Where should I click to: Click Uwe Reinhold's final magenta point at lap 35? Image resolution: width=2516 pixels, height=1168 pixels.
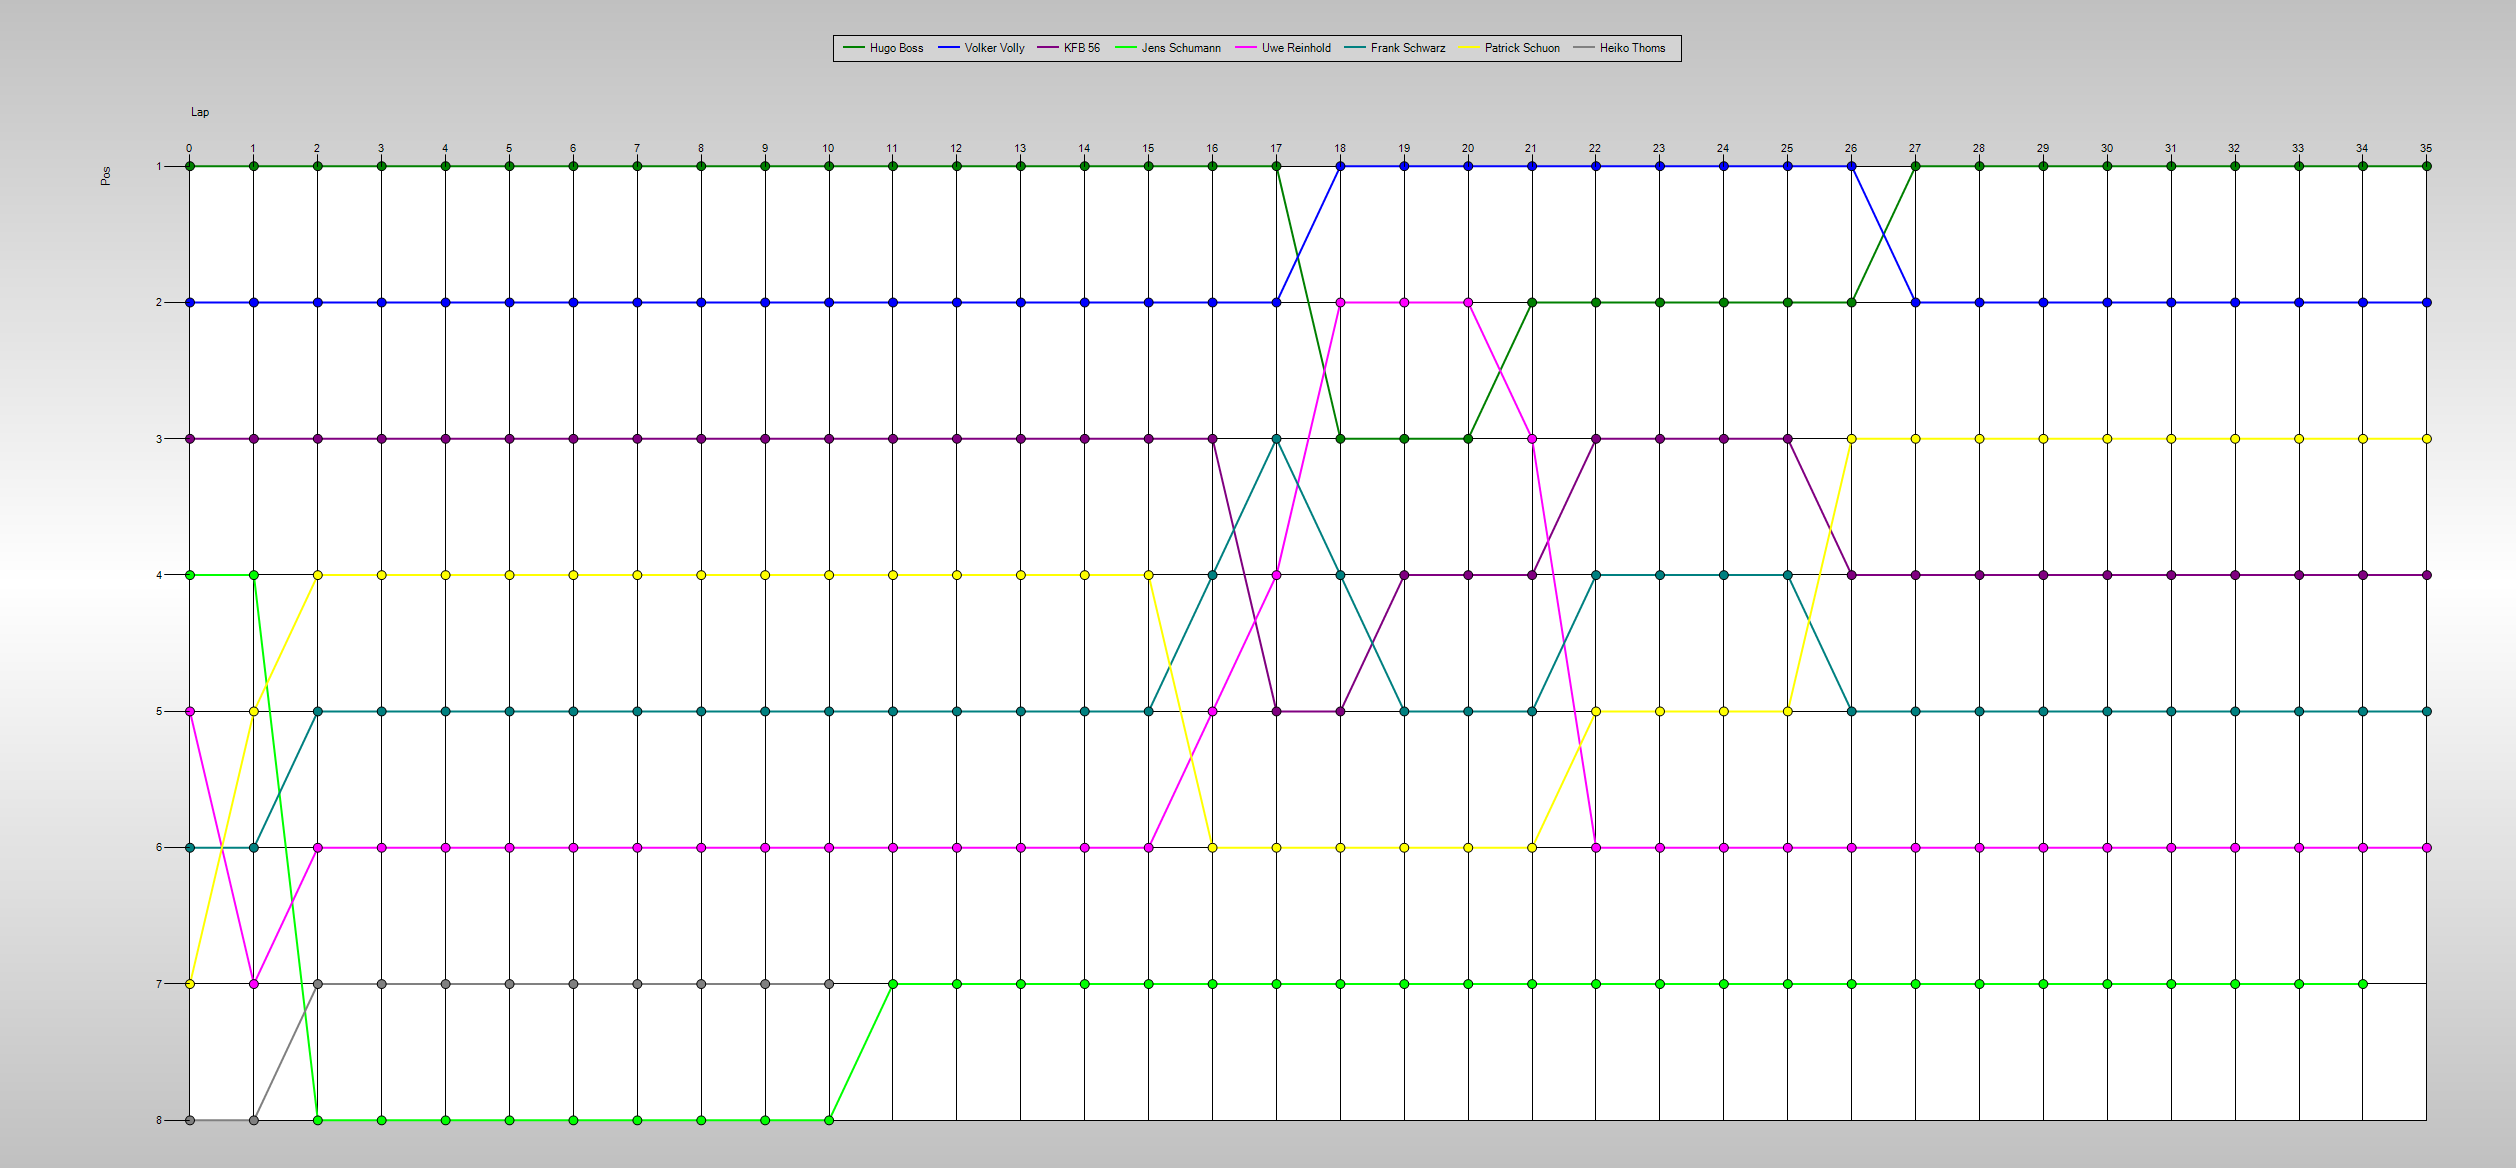pos(2427,848)
